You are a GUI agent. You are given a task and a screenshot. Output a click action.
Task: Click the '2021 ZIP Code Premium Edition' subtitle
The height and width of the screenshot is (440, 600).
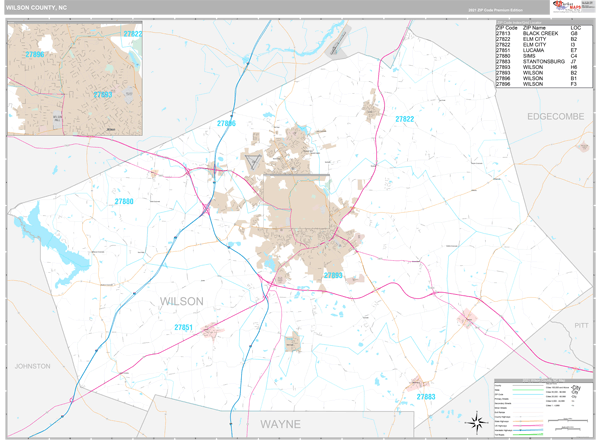point(495,10)
